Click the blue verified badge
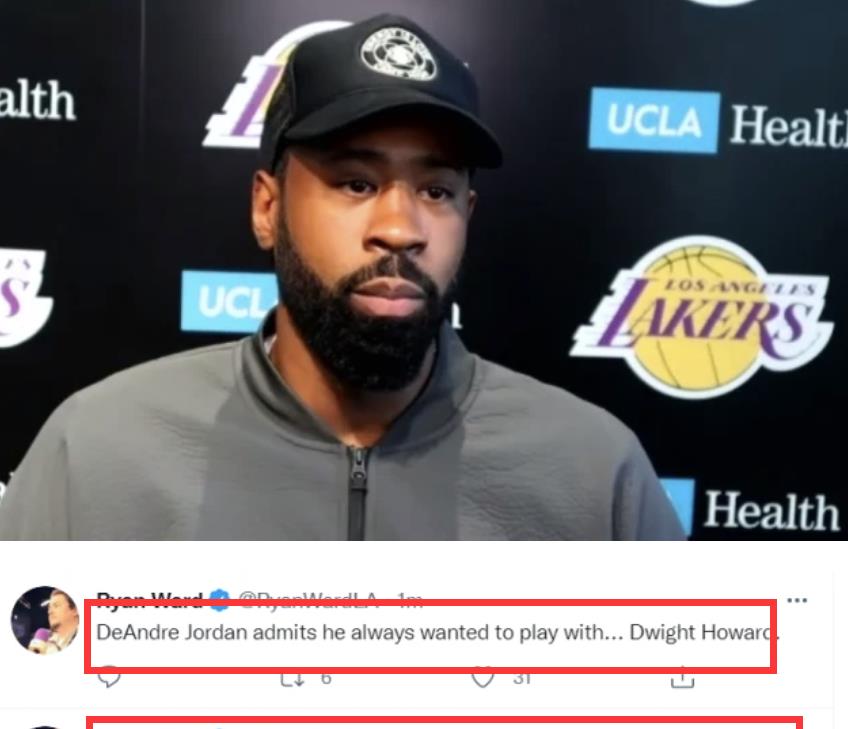Screen dimensions: 848x729 click(220, 600)
